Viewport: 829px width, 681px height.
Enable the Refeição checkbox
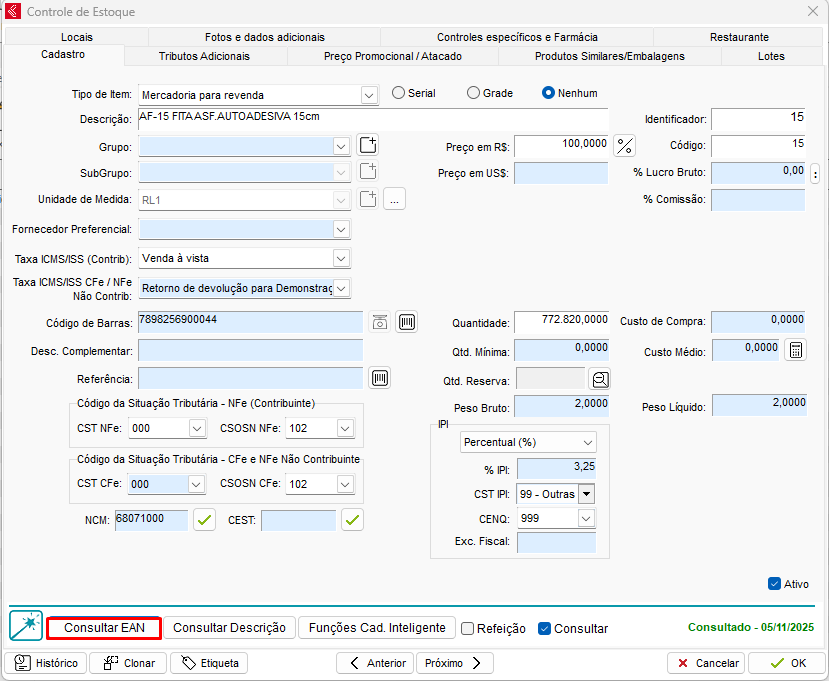tap(467, 629)
